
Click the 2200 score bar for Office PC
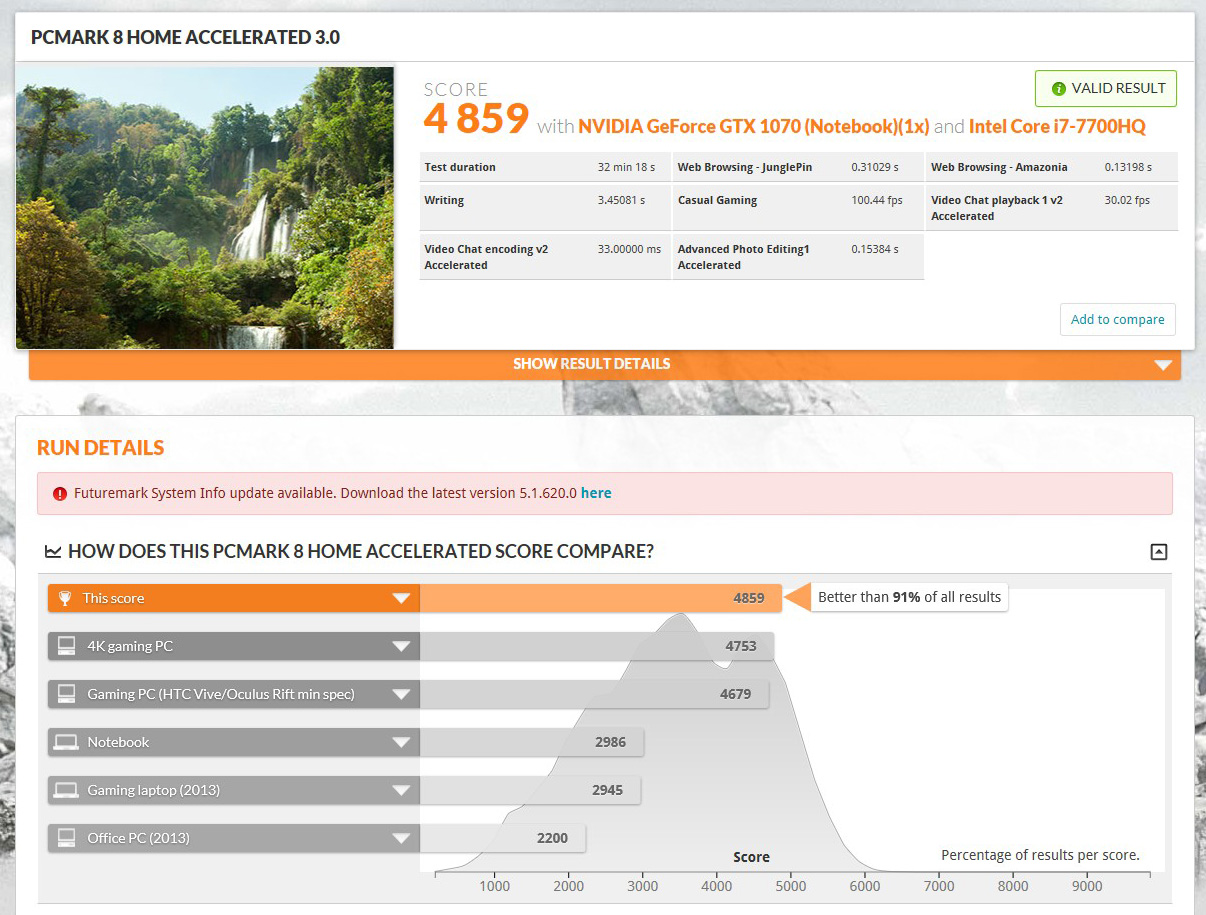pyautogui.click(x=502, y=838)
